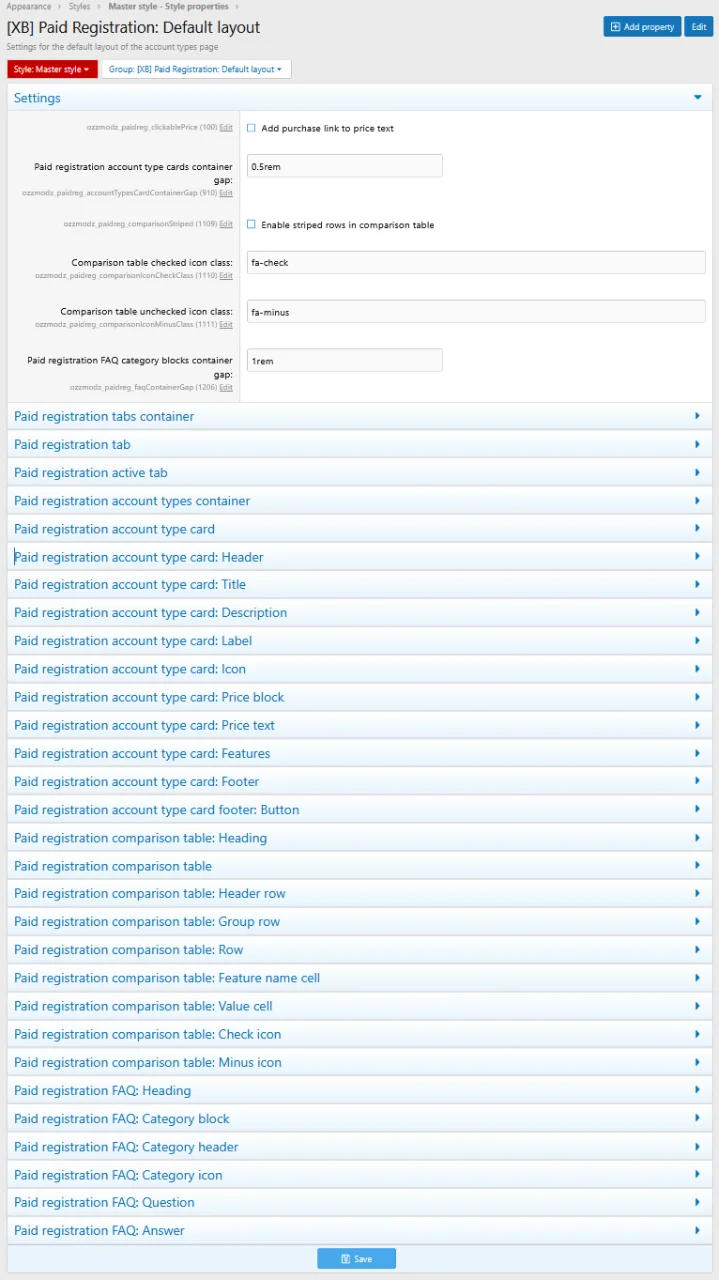Screen dimensions: 719x1280
Task: Click Edit link for faqContainerGap
Action: [x=226, y=387]
